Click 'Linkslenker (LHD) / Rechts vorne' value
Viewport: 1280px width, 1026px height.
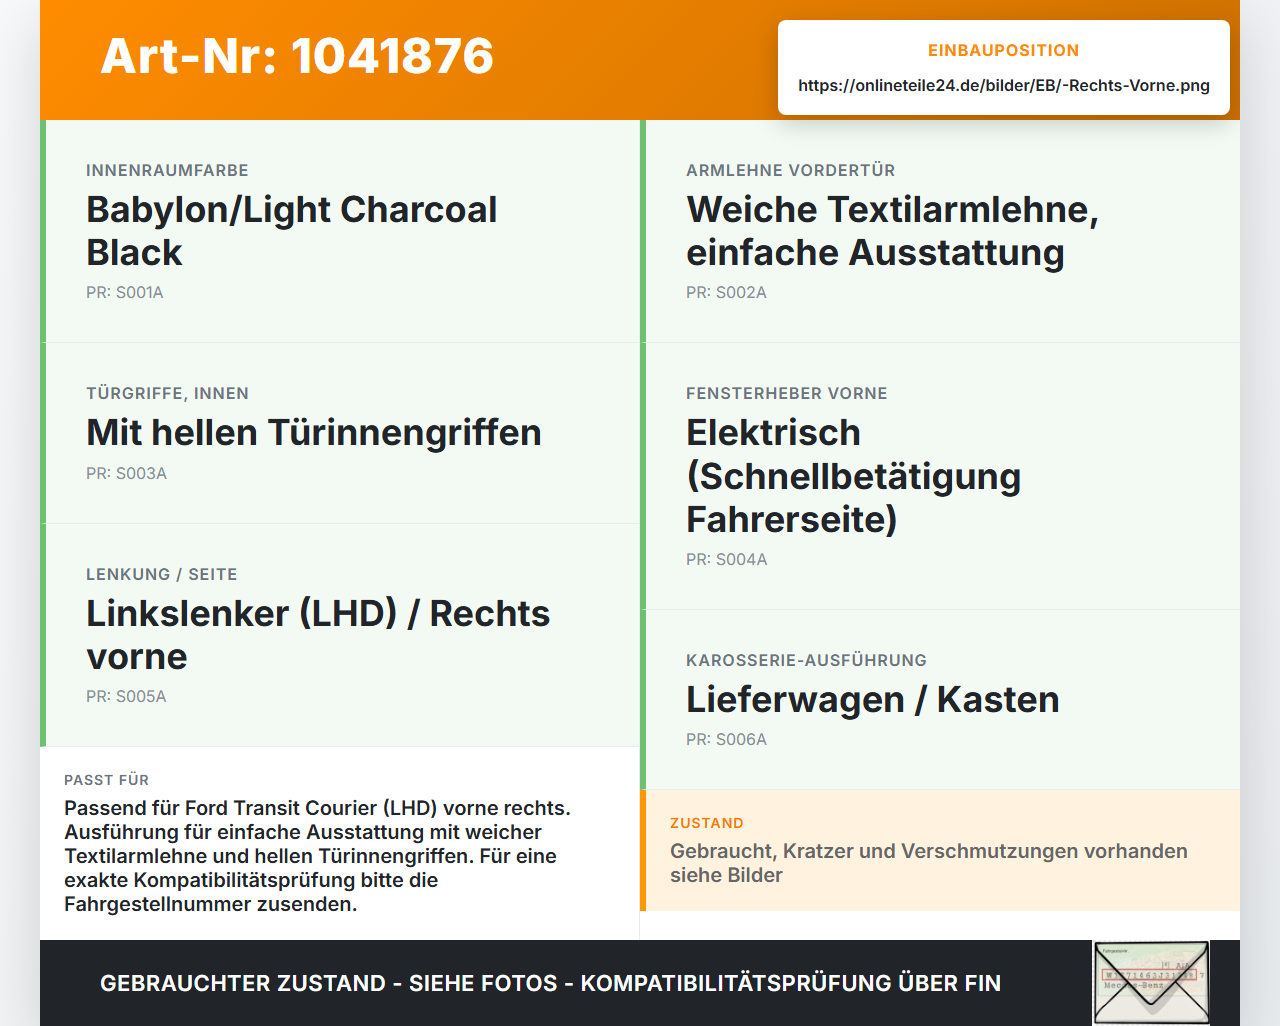tap(318, 635)
